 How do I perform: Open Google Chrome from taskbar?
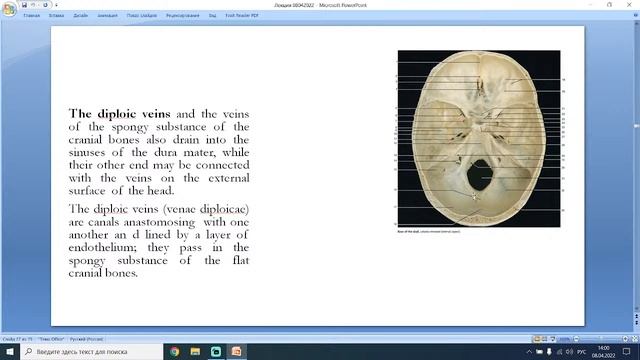[x=174, y=351]
